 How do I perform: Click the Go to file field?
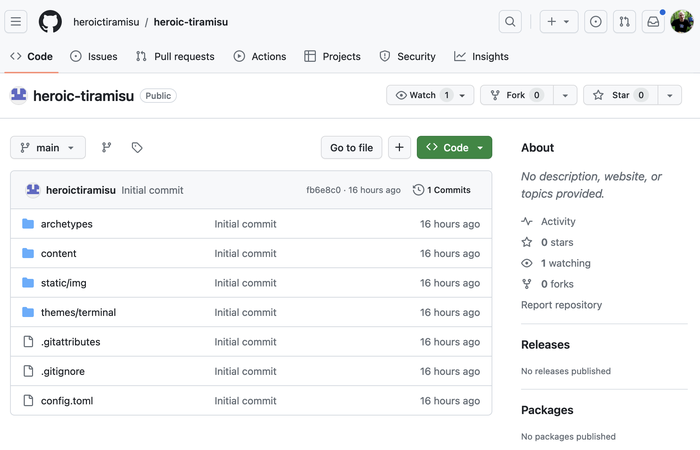(351, 147)
